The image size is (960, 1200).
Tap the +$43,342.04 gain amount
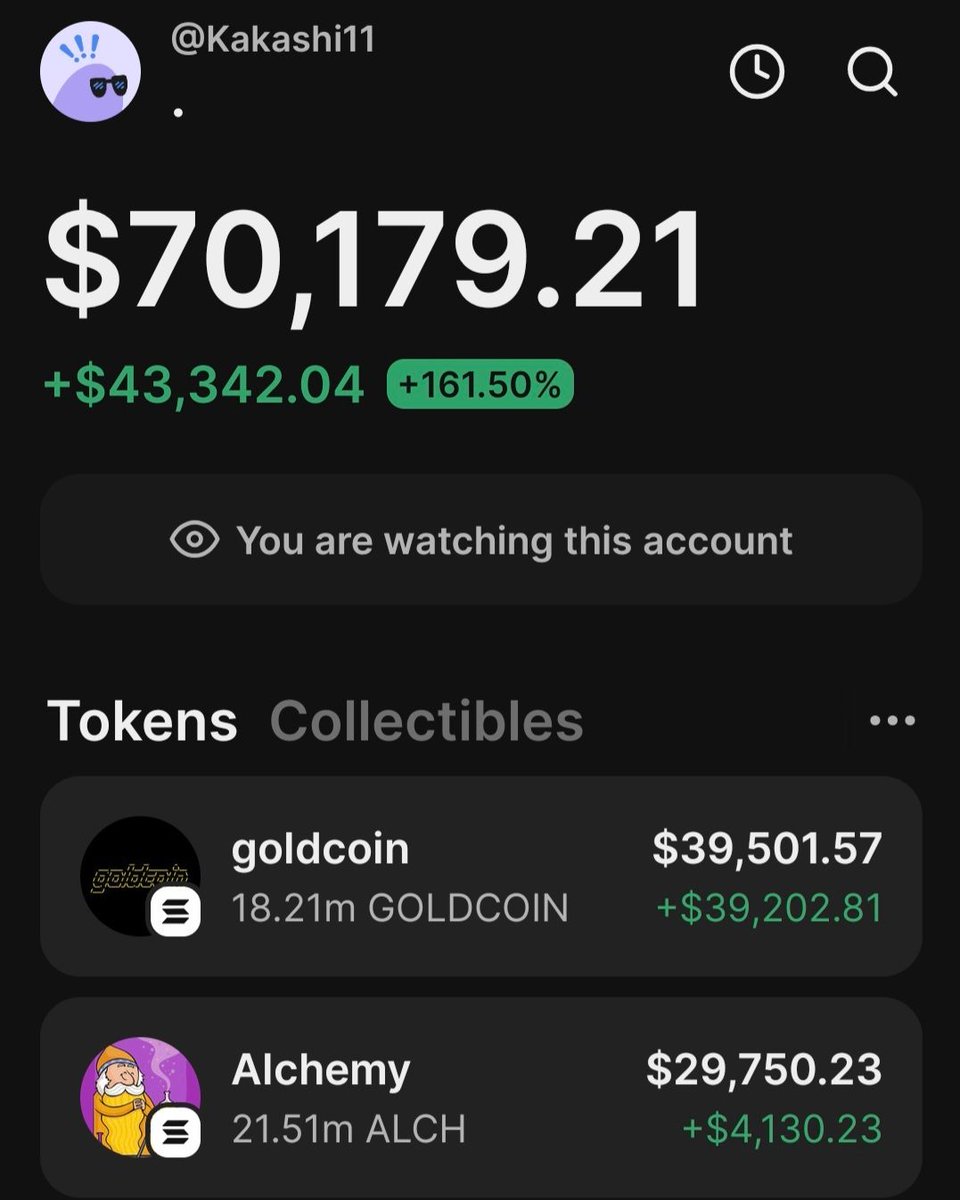point(205,386)
